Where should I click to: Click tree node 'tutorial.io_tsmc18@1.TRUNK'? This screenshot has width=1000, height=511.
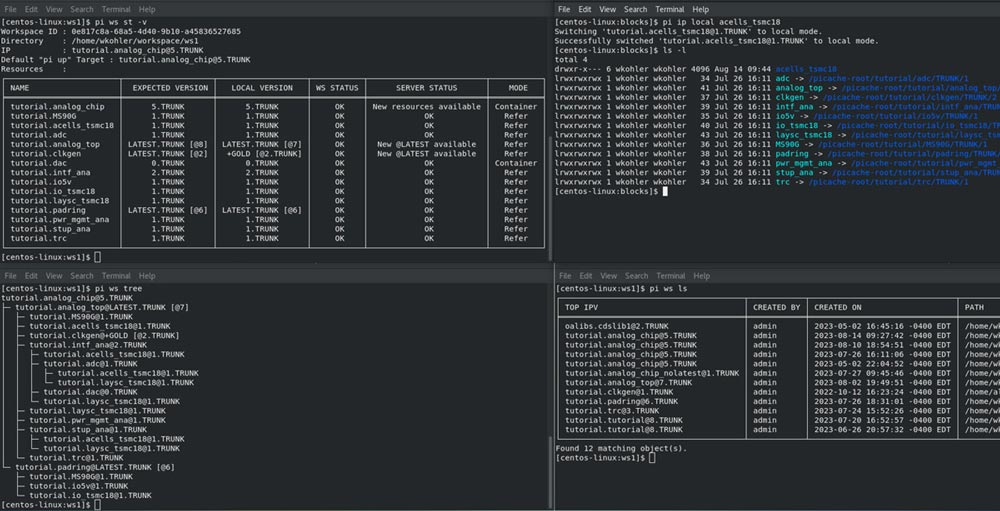coord(91,495)
